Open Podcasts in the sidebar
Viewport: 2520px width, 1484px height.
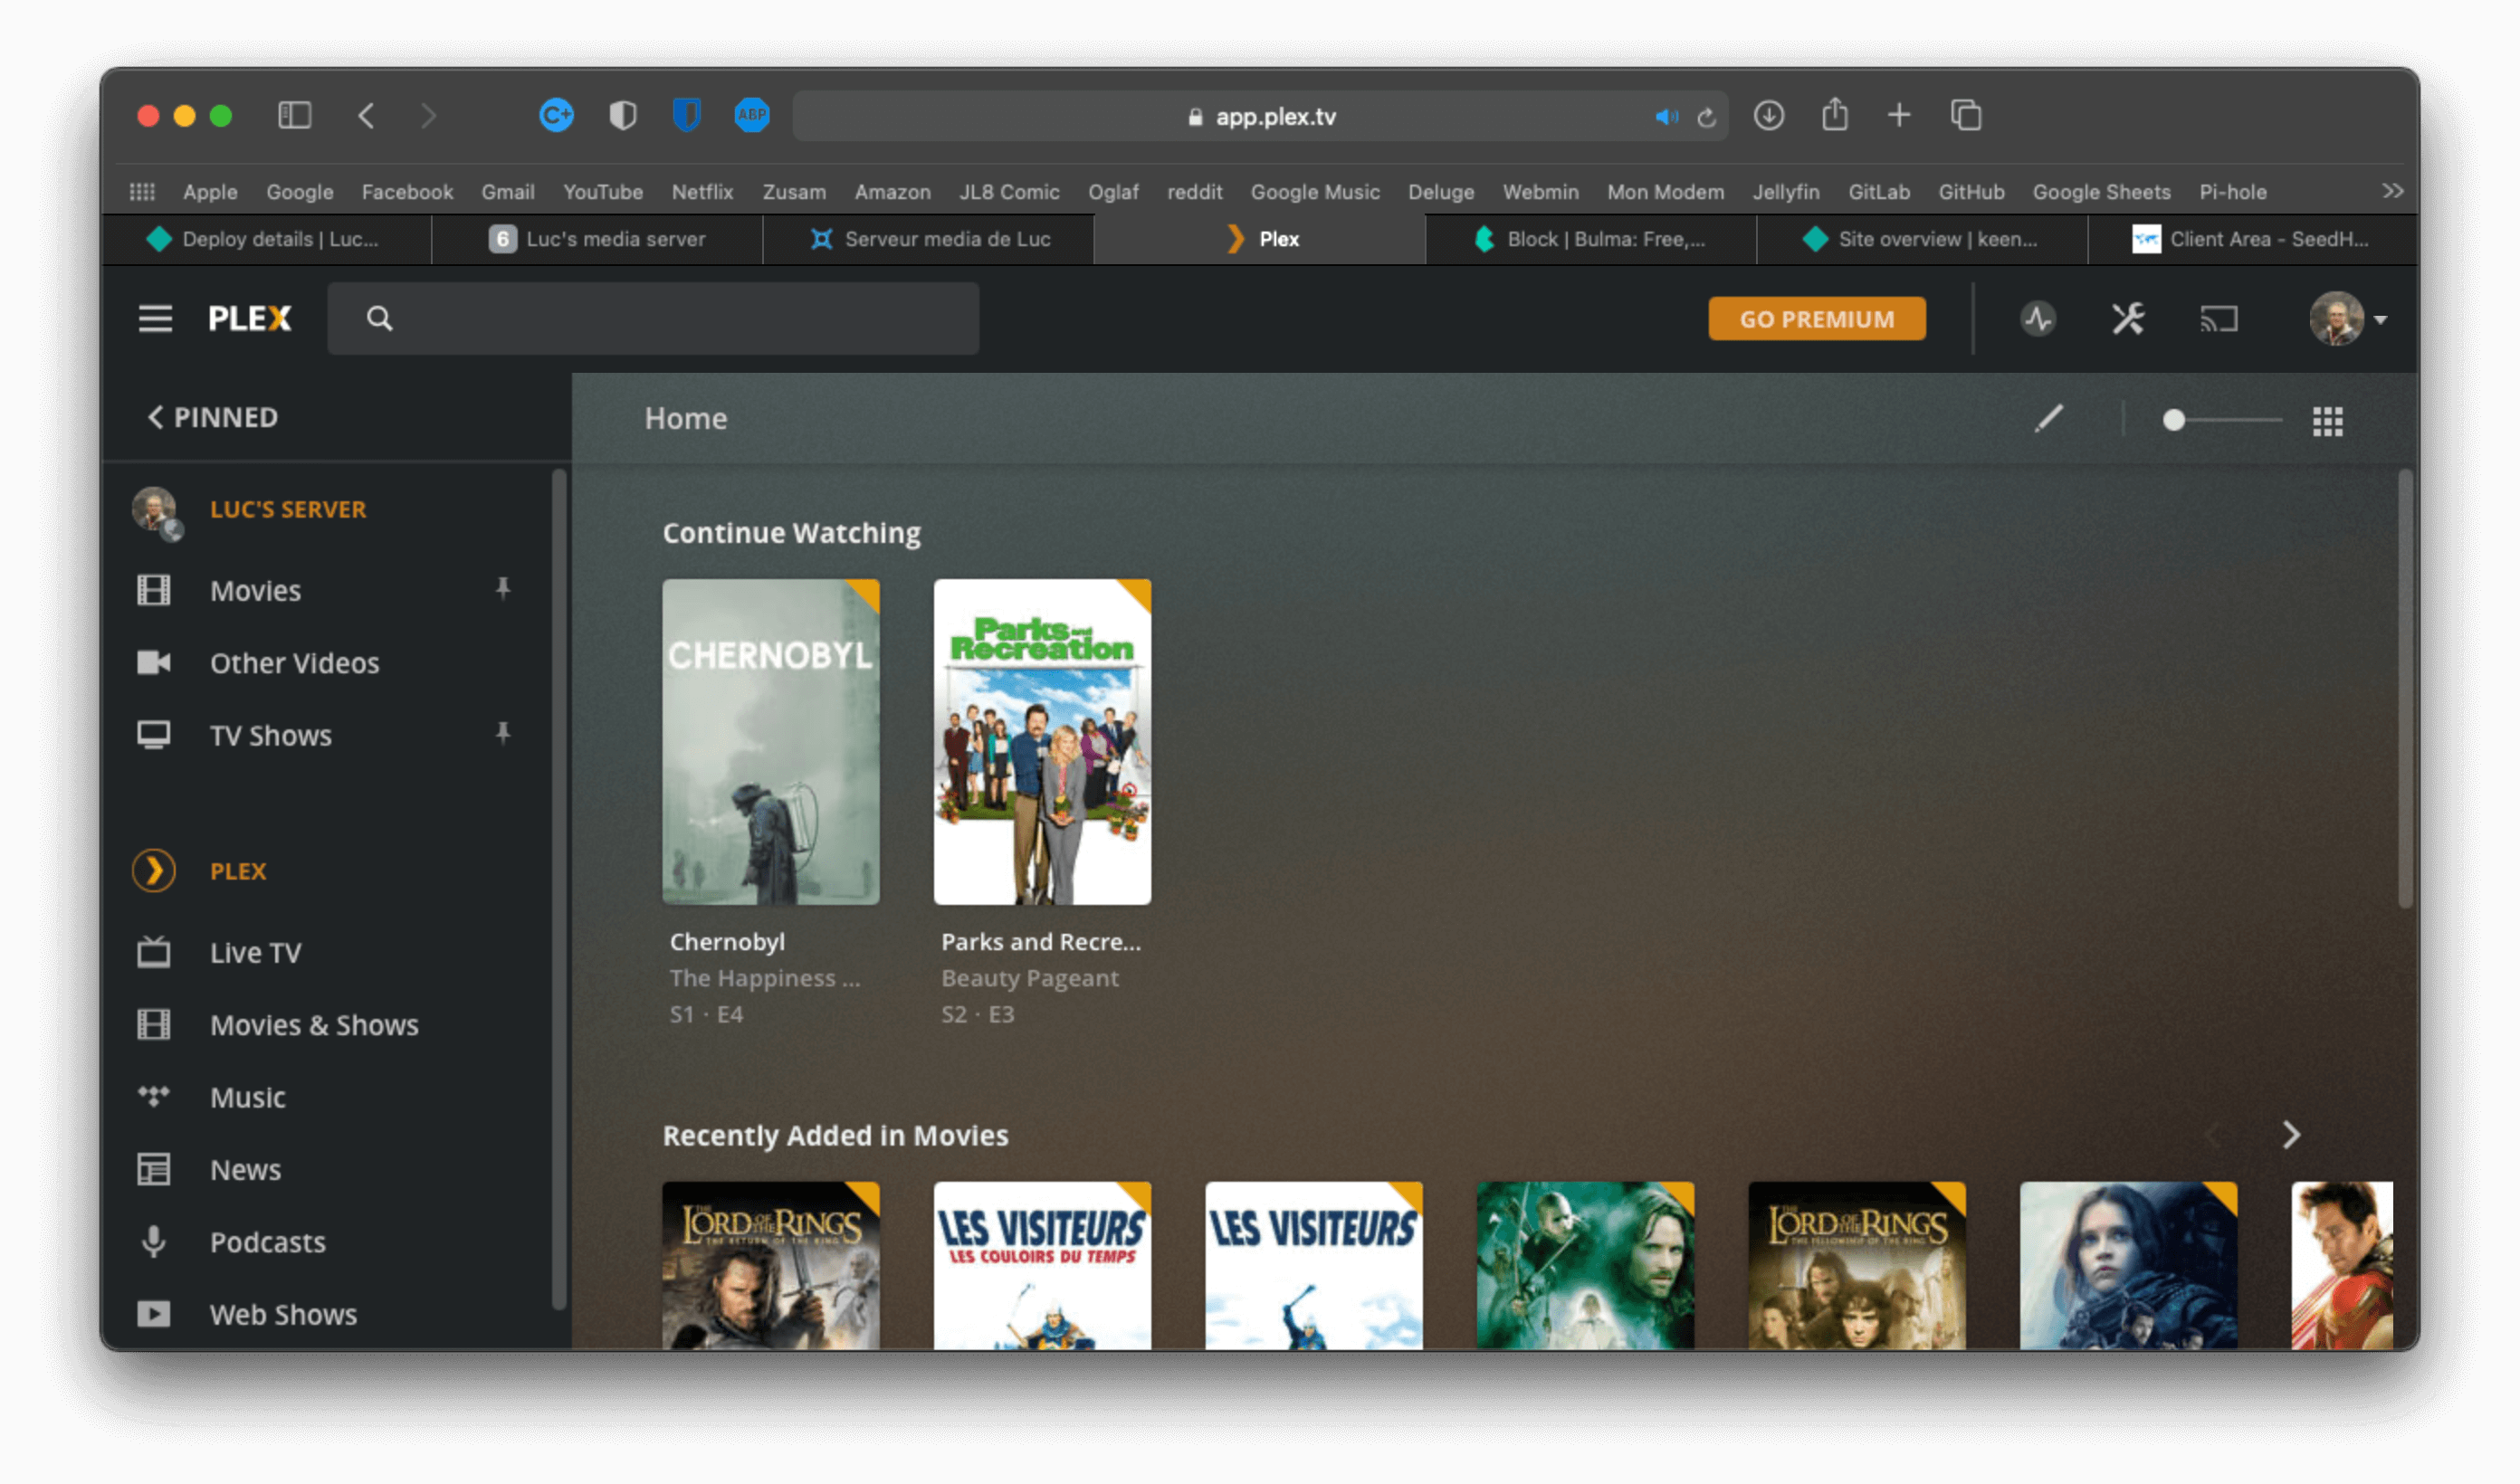(x=267, y=1241)
